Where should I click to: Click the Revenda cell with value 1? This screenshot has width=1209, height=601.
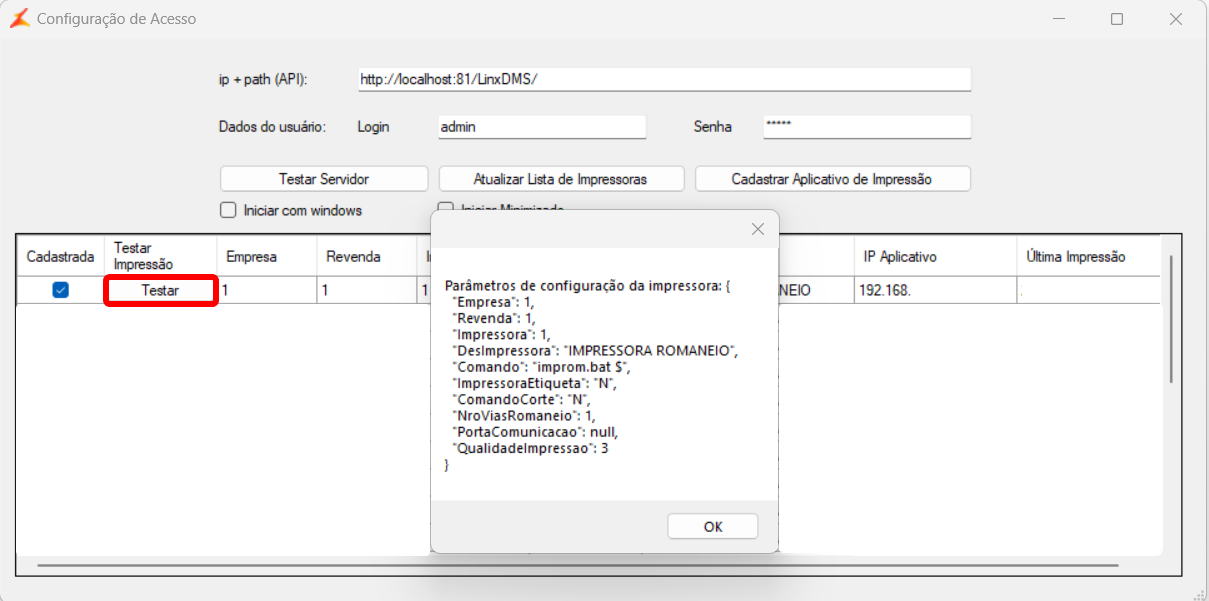click(367, 290)
